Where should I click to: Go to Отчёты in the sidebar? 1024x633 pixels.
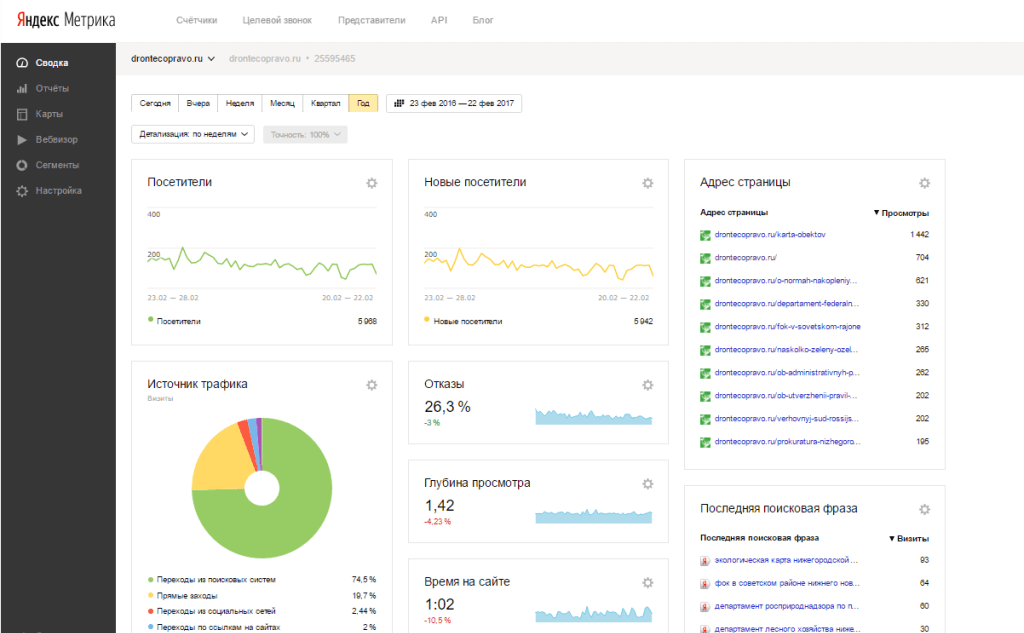[x=52, y=88]
